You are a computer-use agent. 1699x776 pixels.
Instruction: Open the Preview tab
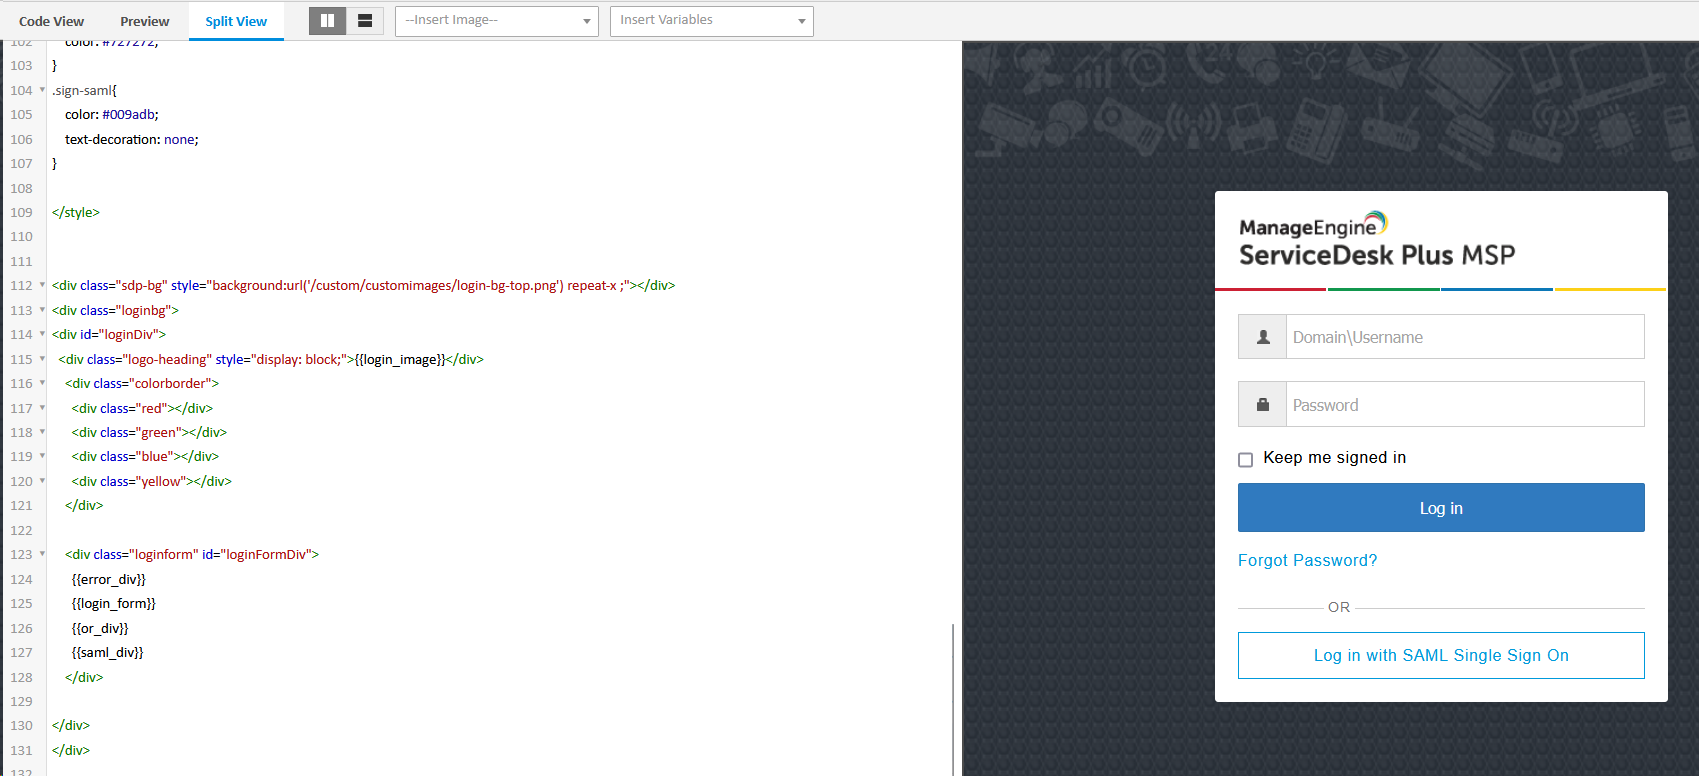click(x=145, y=21)
